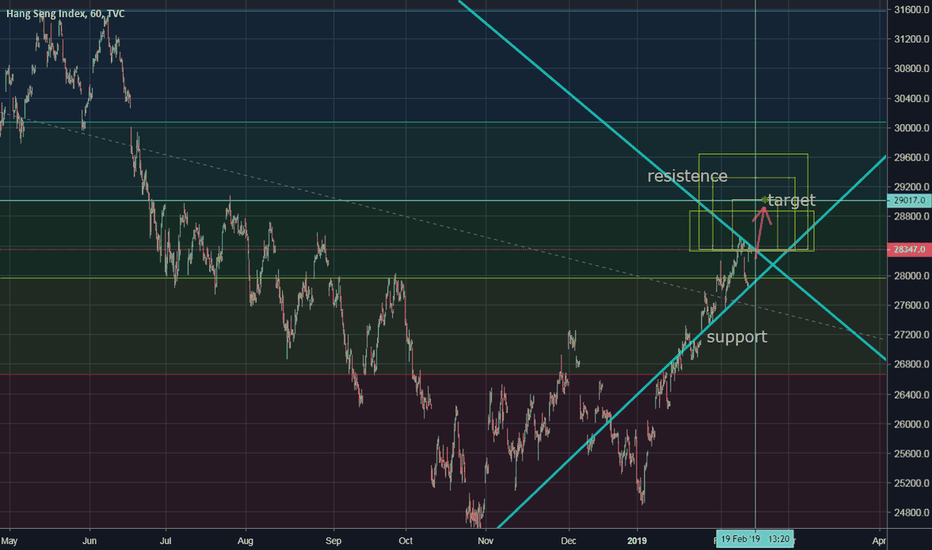Click the Jul label on time axis

(x=165, y=541)
